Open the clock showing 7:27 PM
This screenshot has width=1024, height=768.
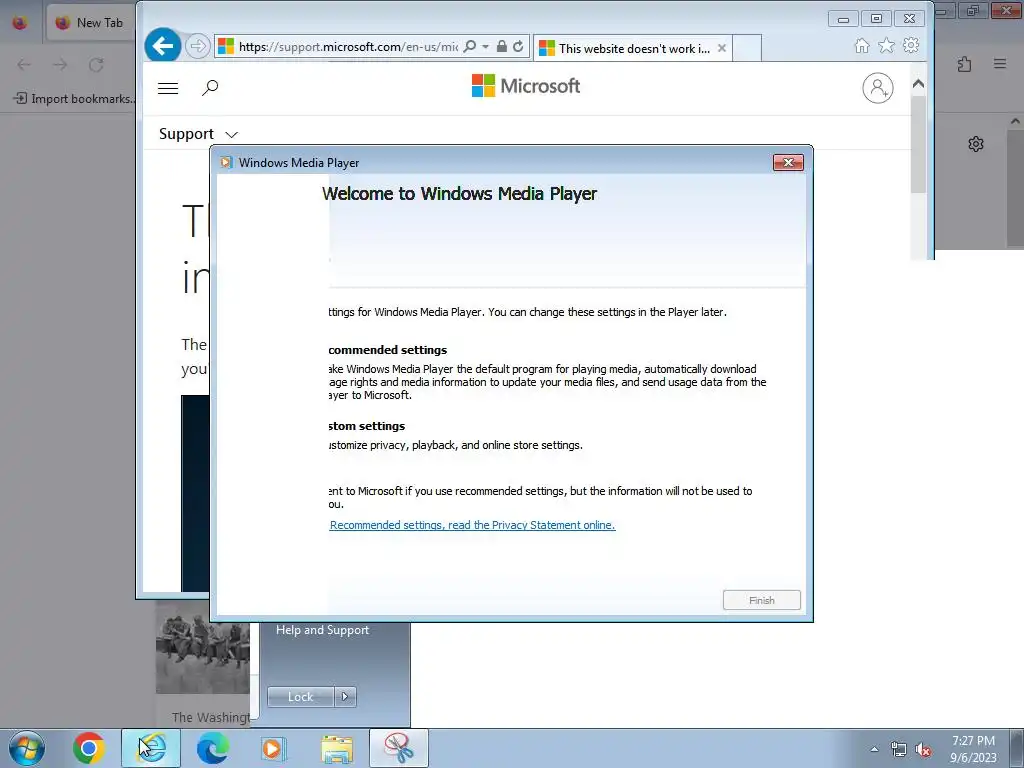pyautogui.click(x=973, y=748)
